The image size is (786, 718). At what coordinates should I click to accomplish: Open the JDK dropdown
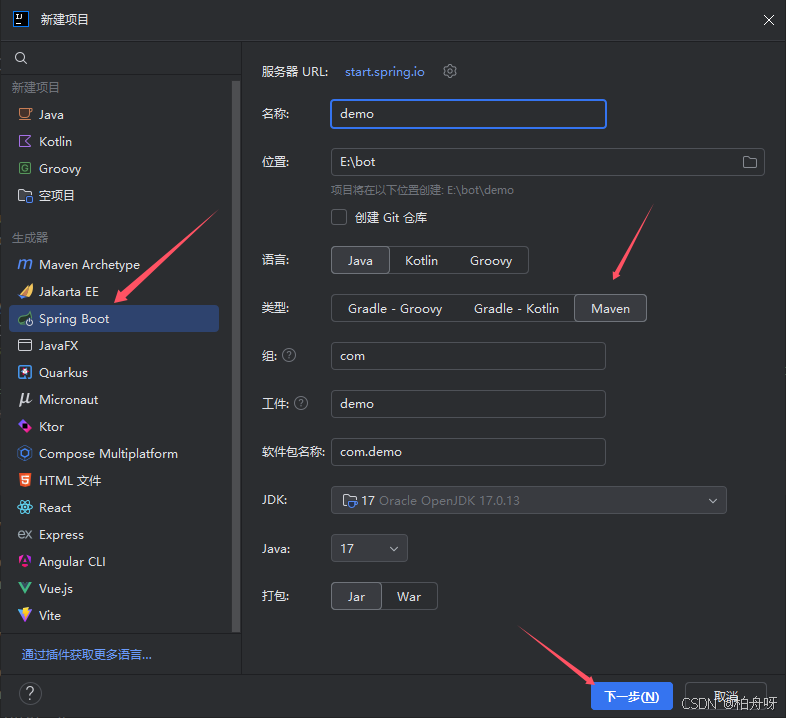pos(528,500)
